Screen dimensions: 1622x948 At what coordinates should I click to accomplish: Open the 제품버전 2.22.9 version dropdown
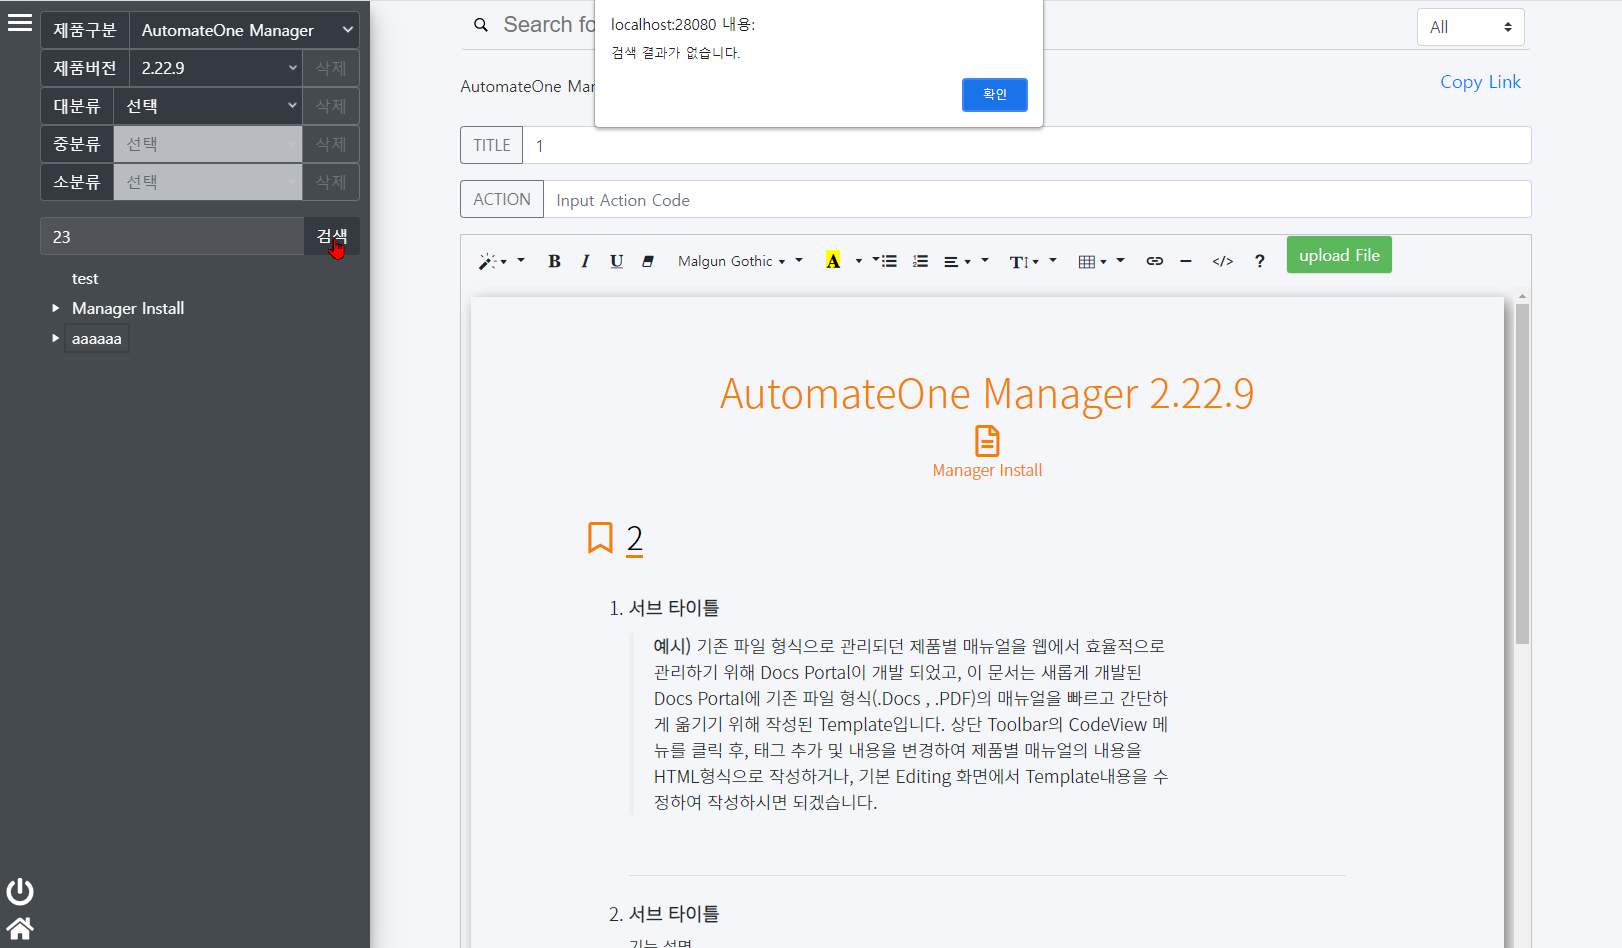216,68
